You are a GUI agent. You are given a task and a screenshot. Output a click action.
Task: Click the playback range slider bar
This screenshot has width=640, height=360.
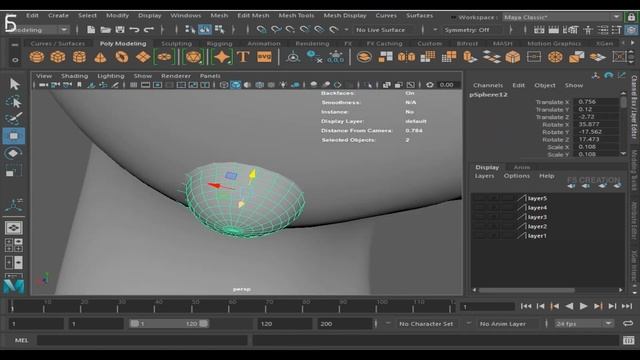coord(169,324)
